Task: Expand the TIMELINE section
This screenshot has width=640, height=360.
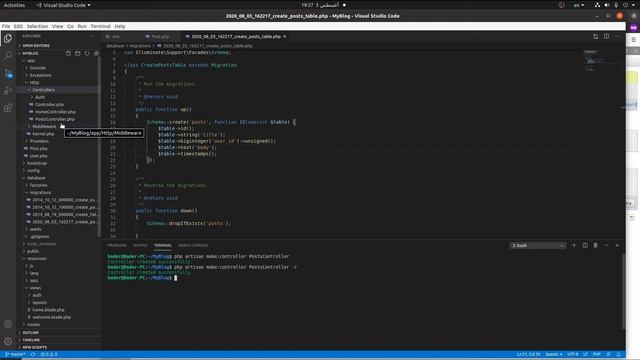Action: 31,340
